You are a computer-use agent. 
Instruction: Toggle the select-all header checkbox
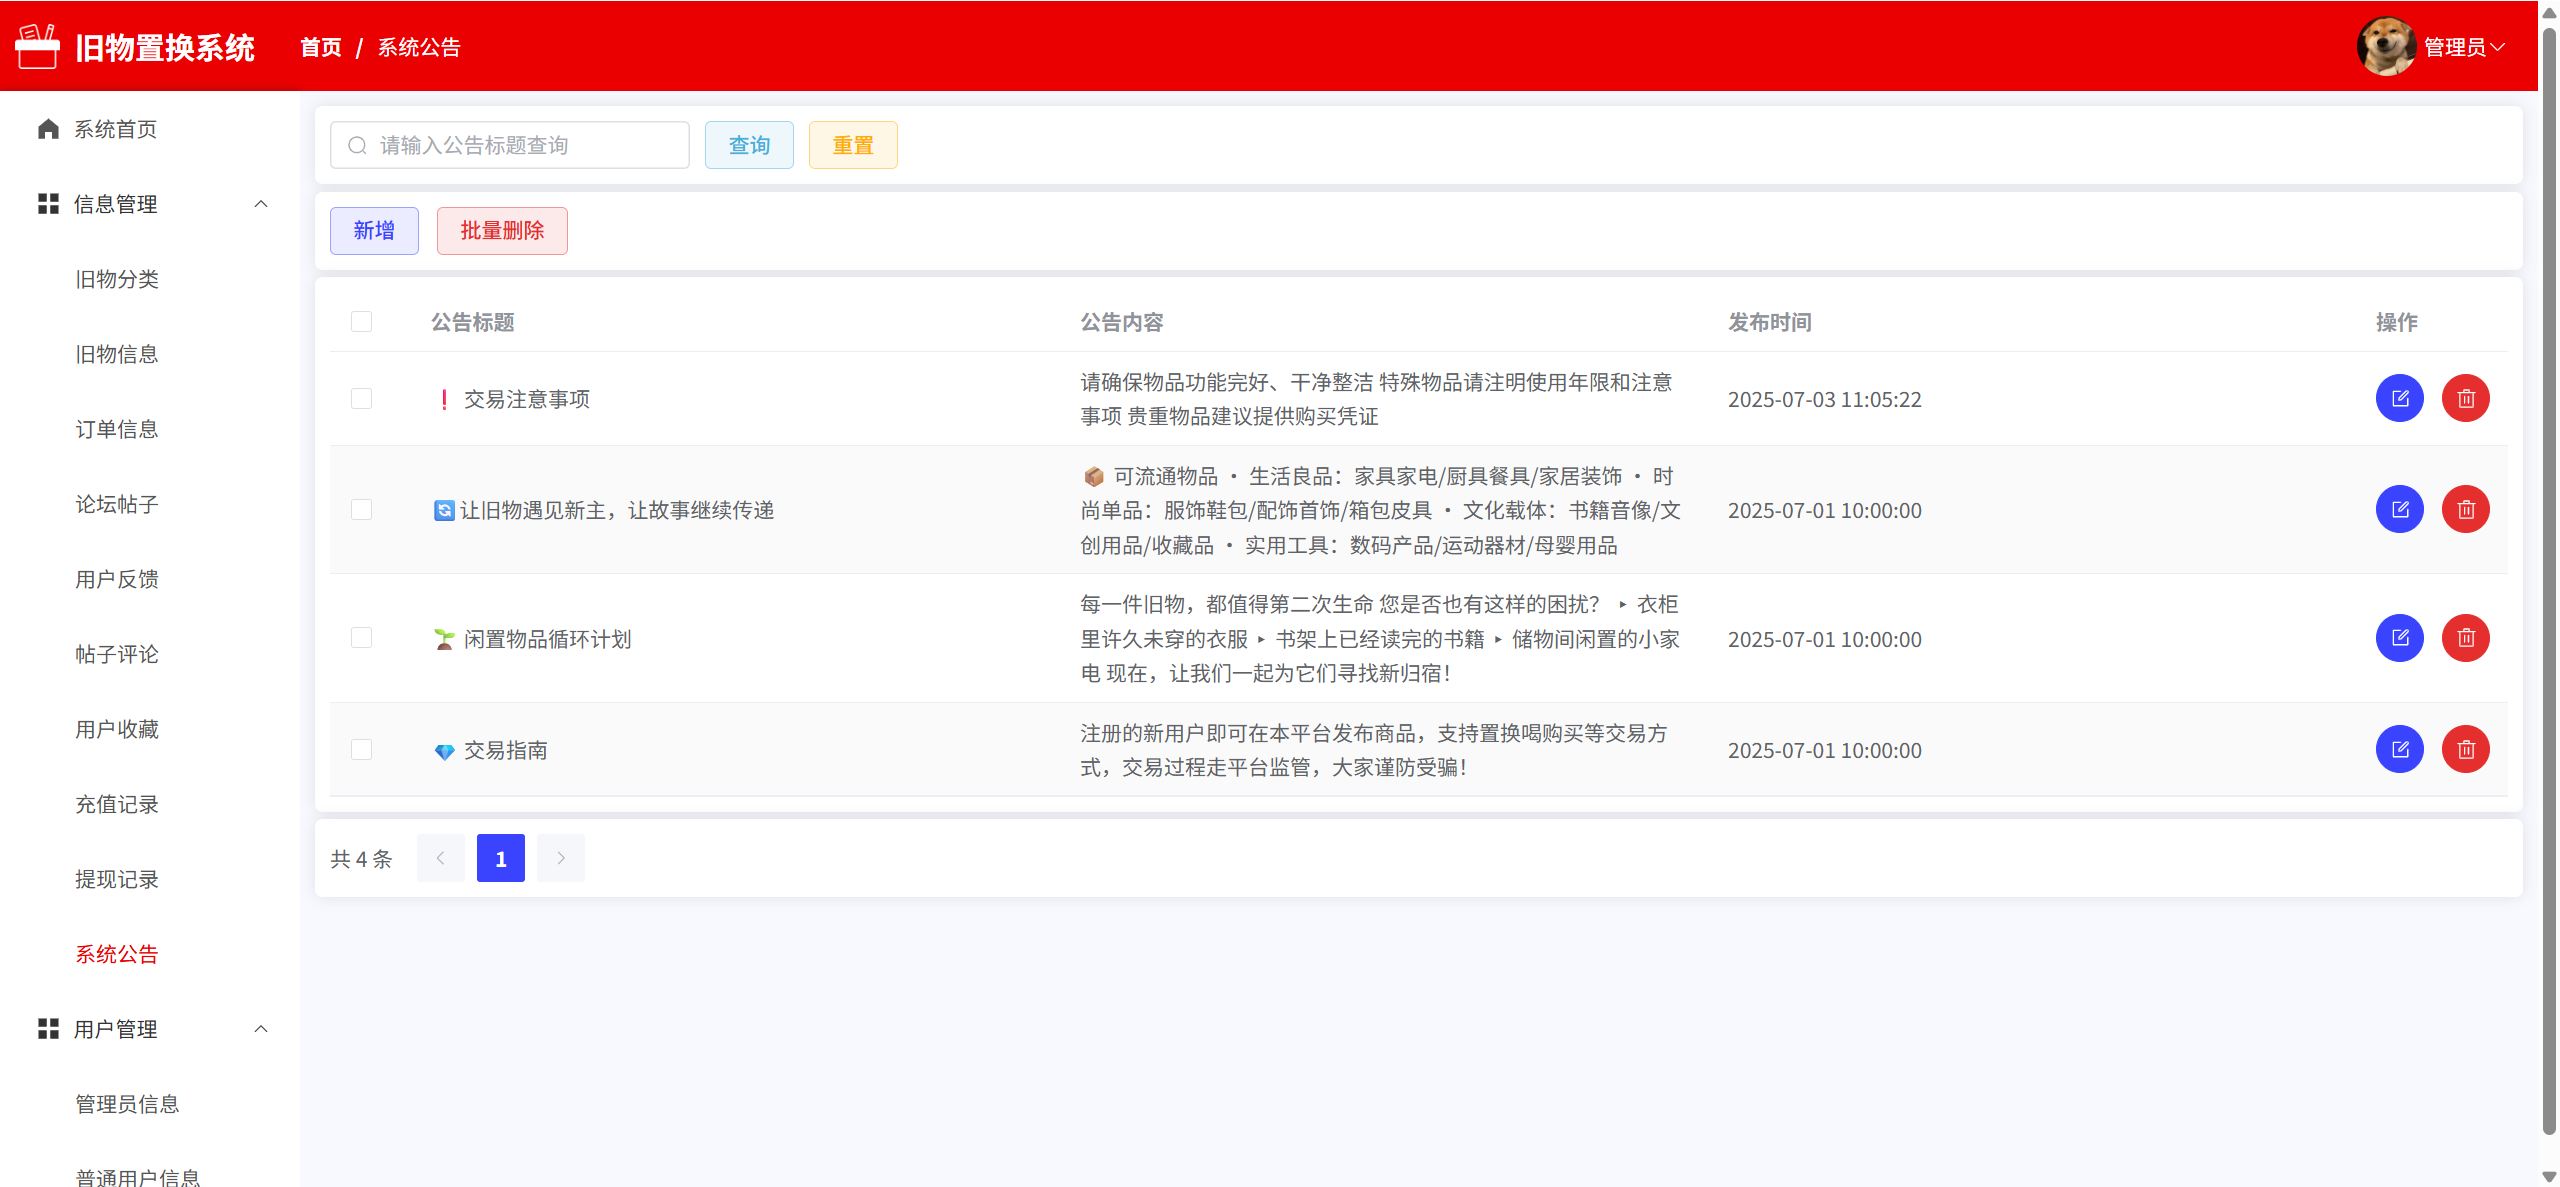pos(361,322)
